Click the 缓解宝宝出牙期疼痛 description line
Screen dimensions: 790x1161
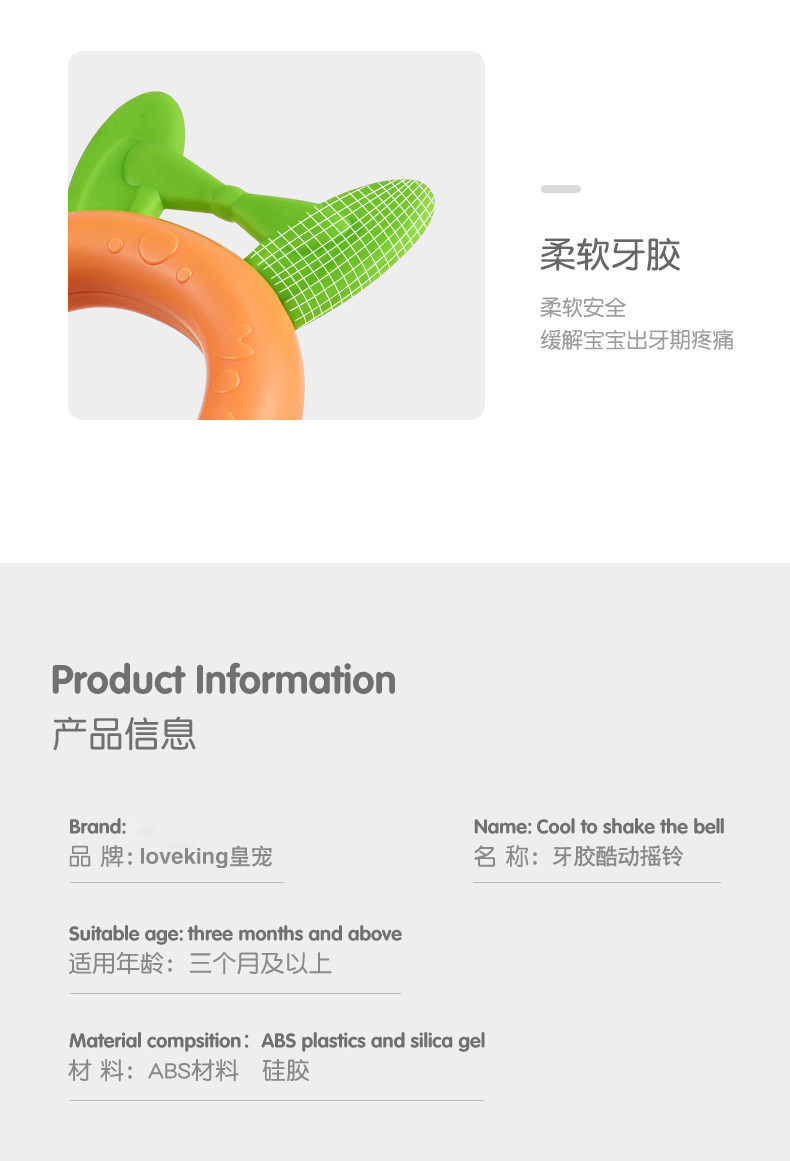pyautogui.click(x=637, y=340)
